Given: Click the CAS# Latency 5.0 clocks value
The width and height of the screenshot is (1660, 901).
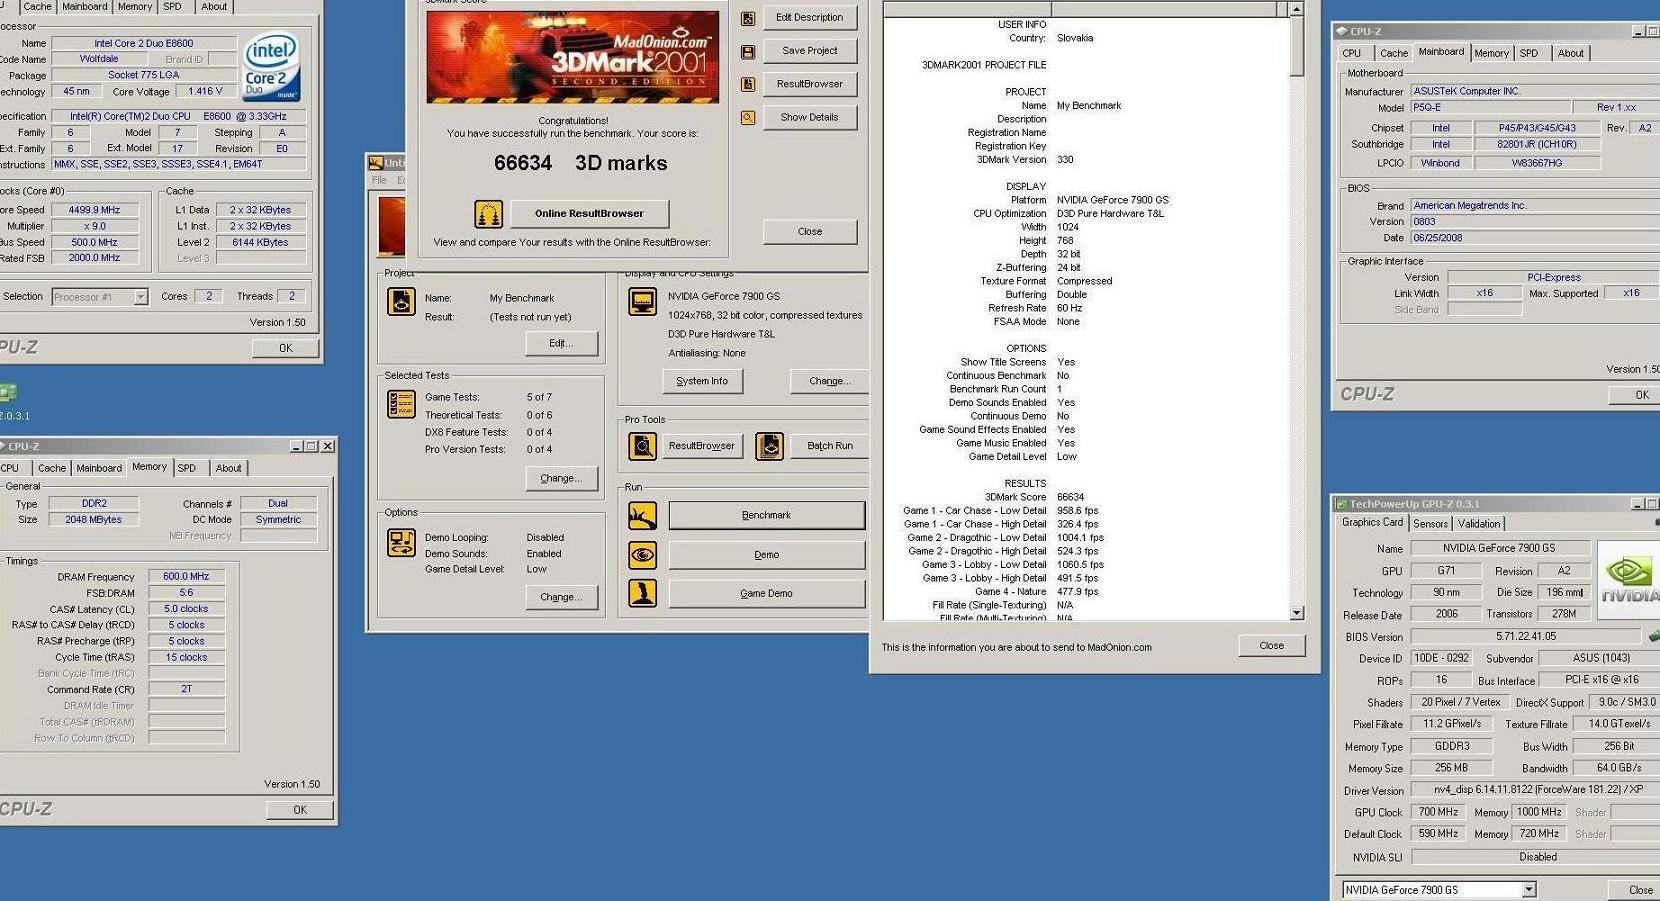Looking at the screenshot, I should [x=186, y=608].
